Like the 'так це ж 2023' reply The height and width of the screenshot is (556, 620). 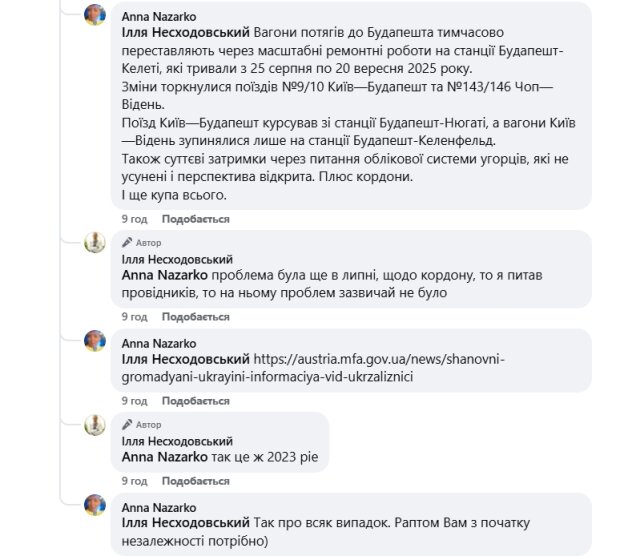tap(196, 485)
